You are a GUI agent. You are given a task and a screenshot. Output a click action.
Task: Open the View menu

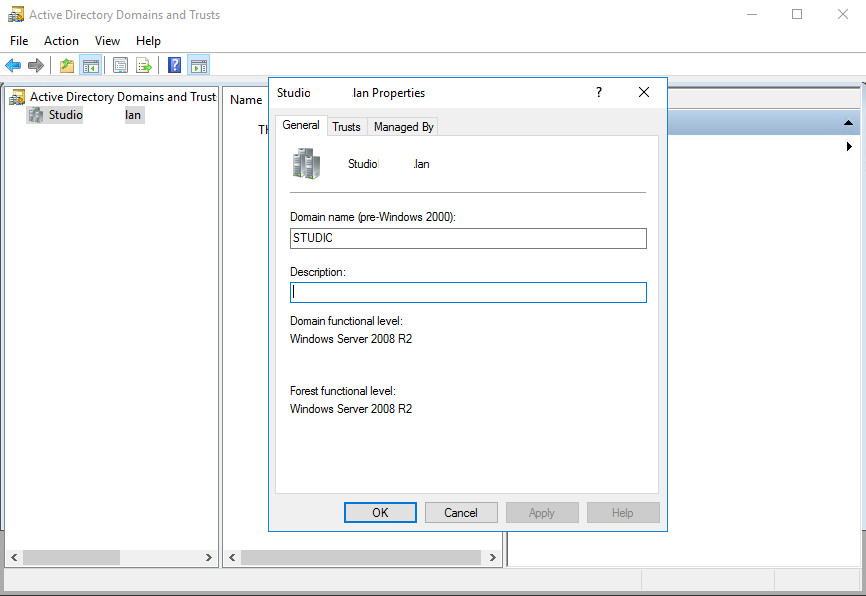pos(107,41)
